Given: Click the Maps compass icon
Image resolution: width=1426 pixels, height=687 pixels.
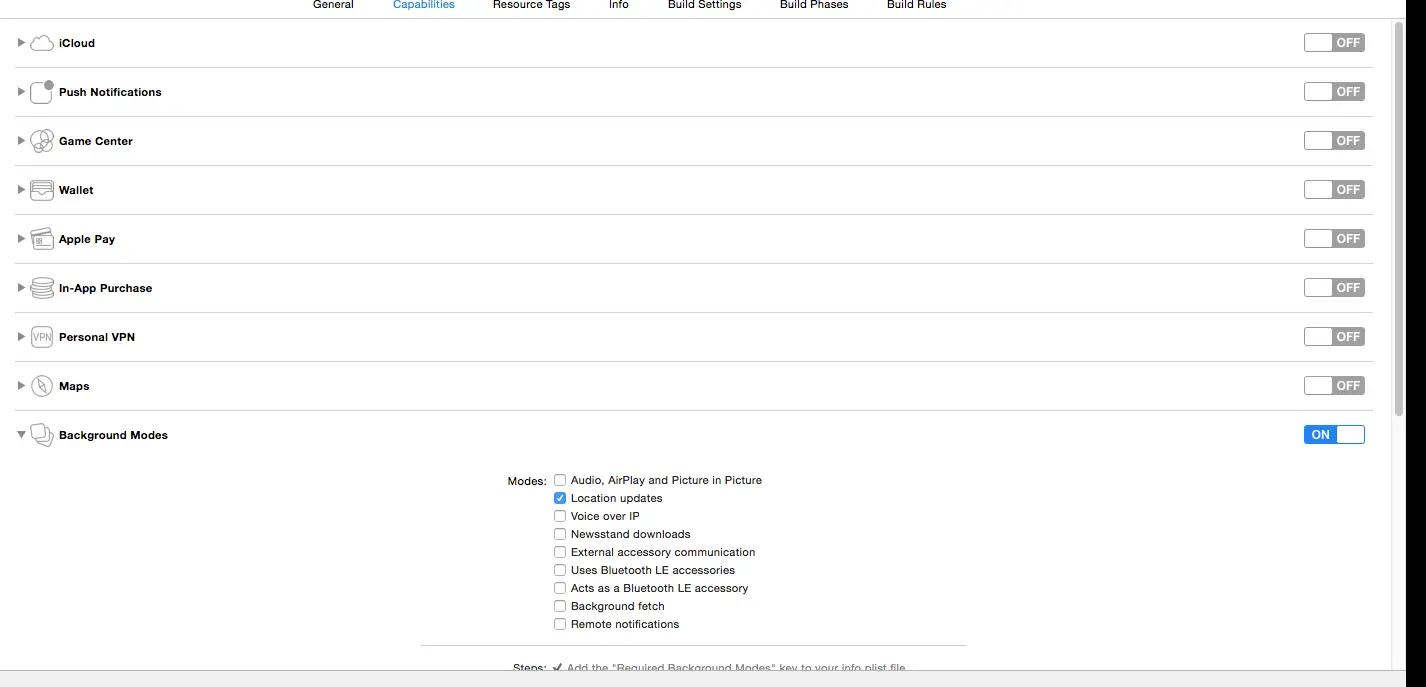Looking at the screenshot, I should pos(42,386).
